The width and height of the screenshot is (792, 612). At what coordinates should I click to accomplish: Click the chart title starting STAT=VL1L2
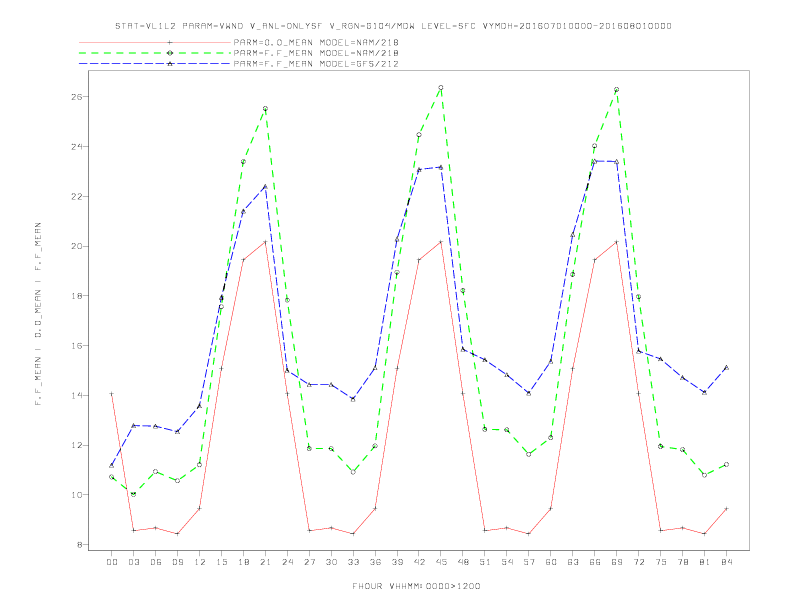pyautogui.click(x=393, y=26)
